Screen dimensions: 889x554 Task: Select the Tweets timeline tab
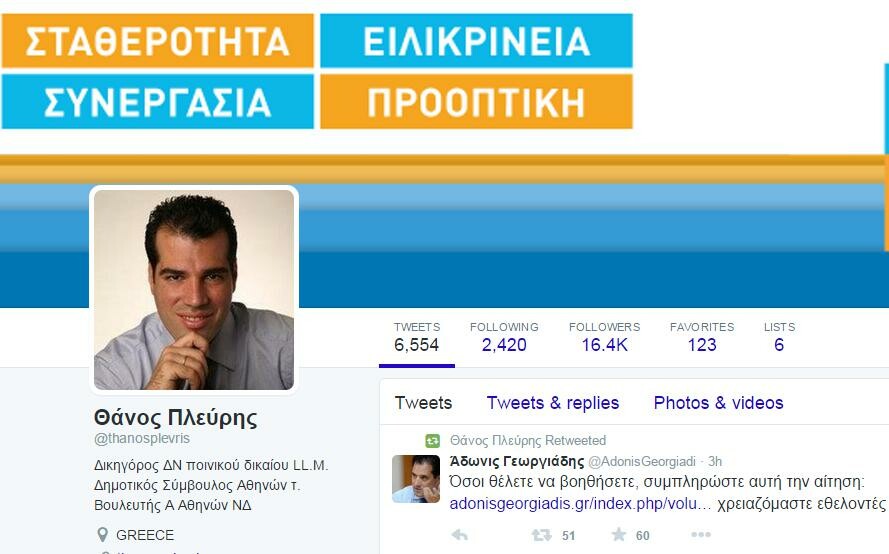tap(424, 403)
